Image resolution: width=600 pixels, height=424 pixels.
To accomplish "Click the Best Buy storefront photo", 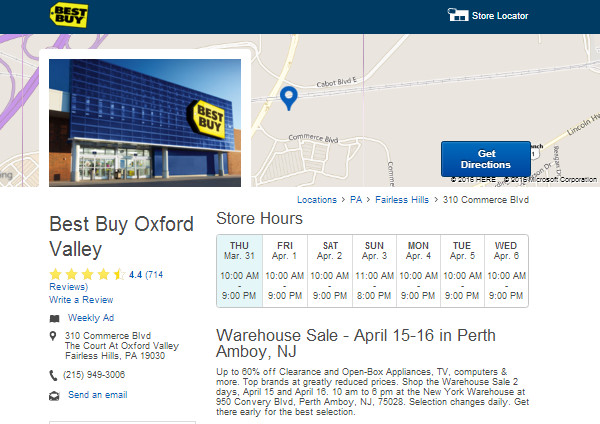I will tap(145, 122).
